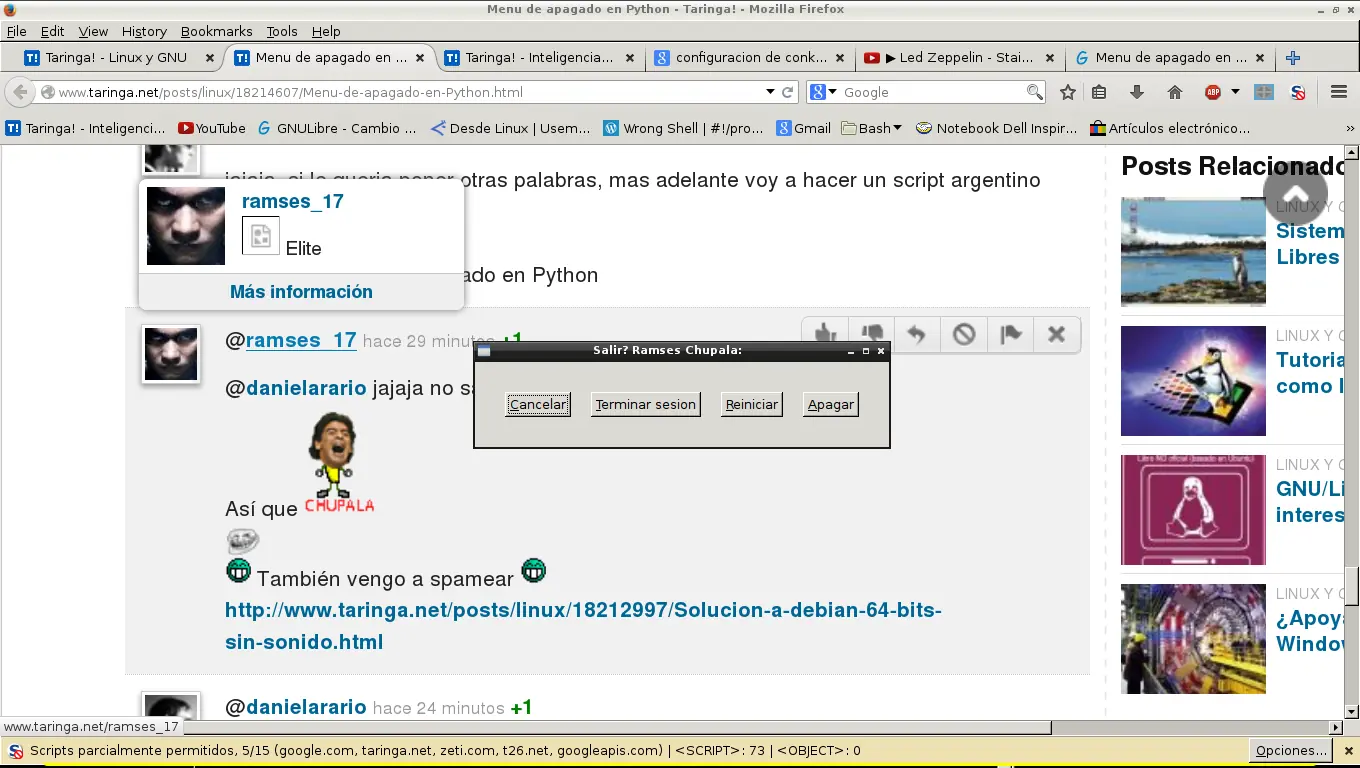This screenshot has height=768, width=1360.
Task: Go back with browser back arrow
Action: coord(19,92)
